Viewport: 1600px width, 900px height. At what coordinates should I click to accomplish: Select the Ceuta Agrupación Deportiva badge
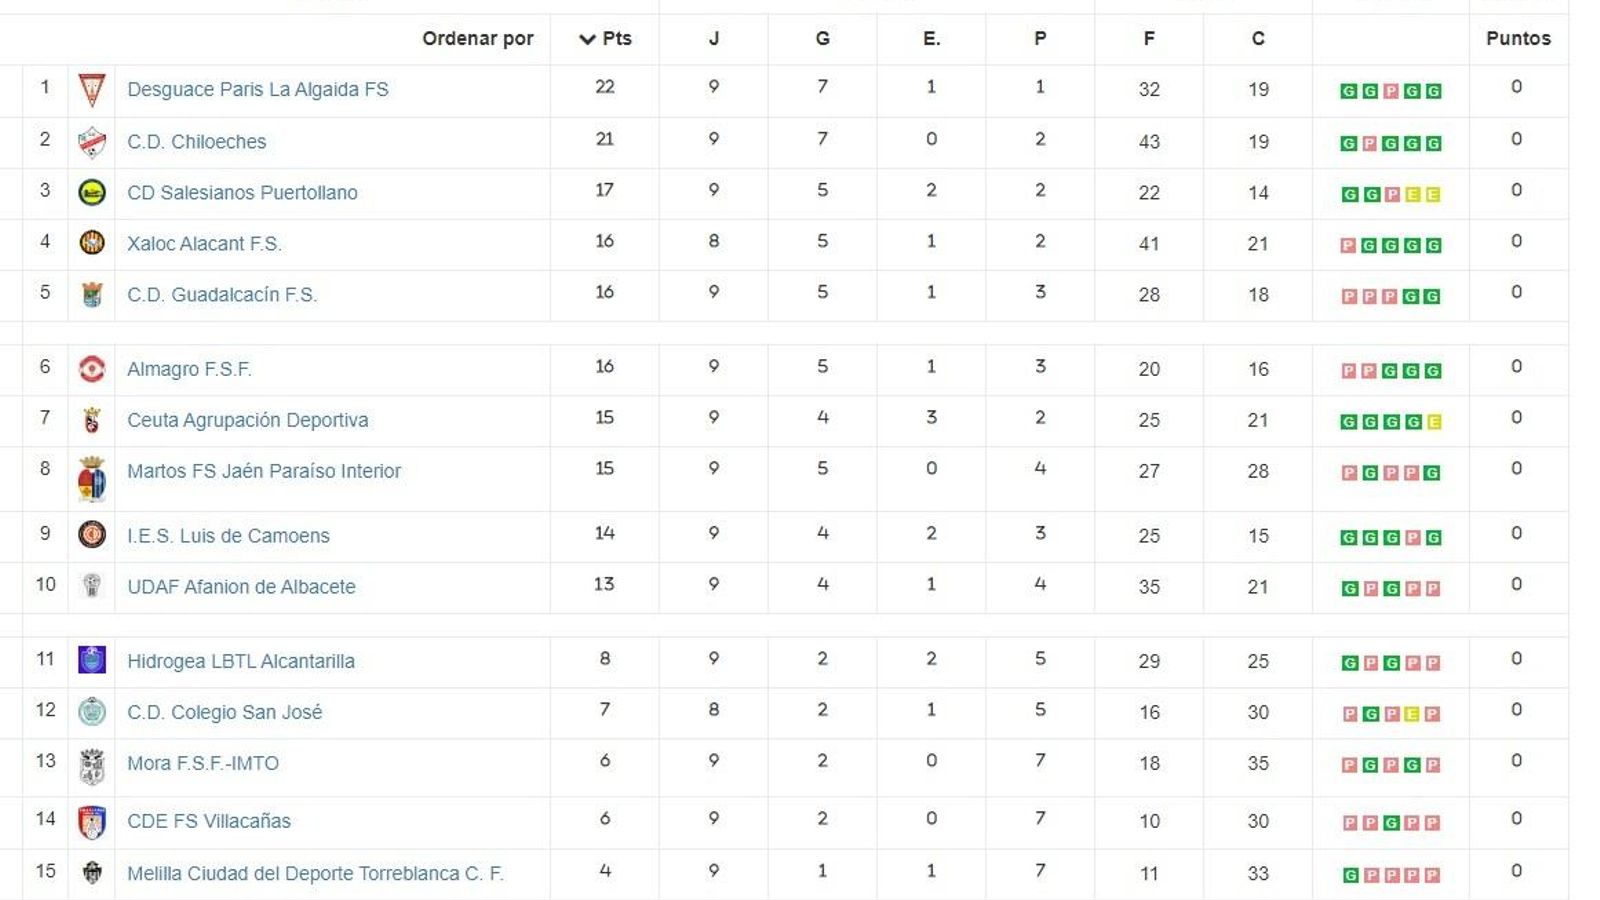point(91,418)
